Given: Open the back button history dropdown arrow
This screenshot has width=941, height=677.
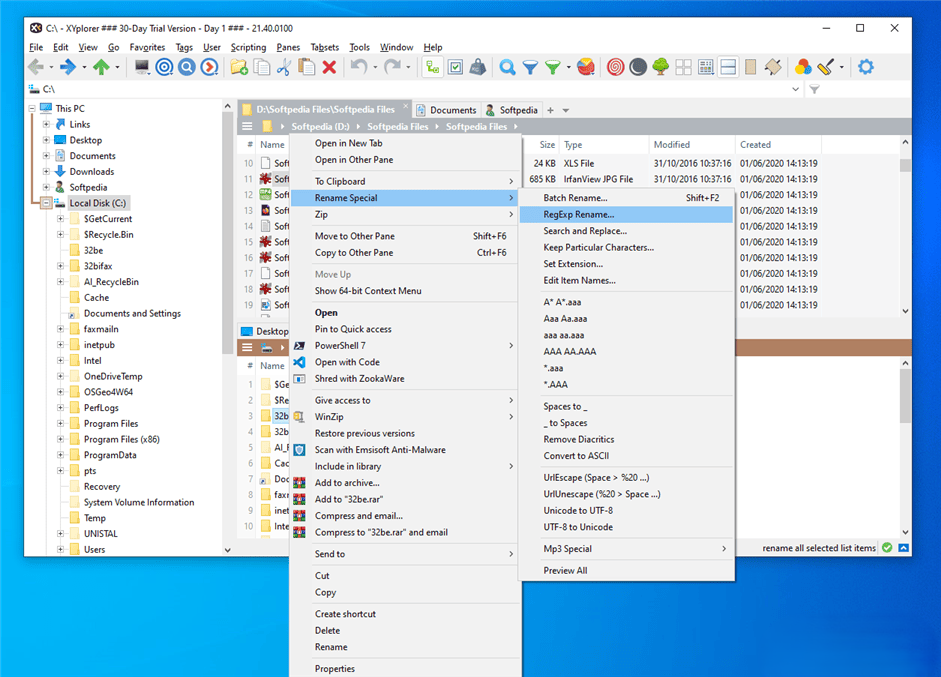Looking at the screenshot, I should coord(52,67).
